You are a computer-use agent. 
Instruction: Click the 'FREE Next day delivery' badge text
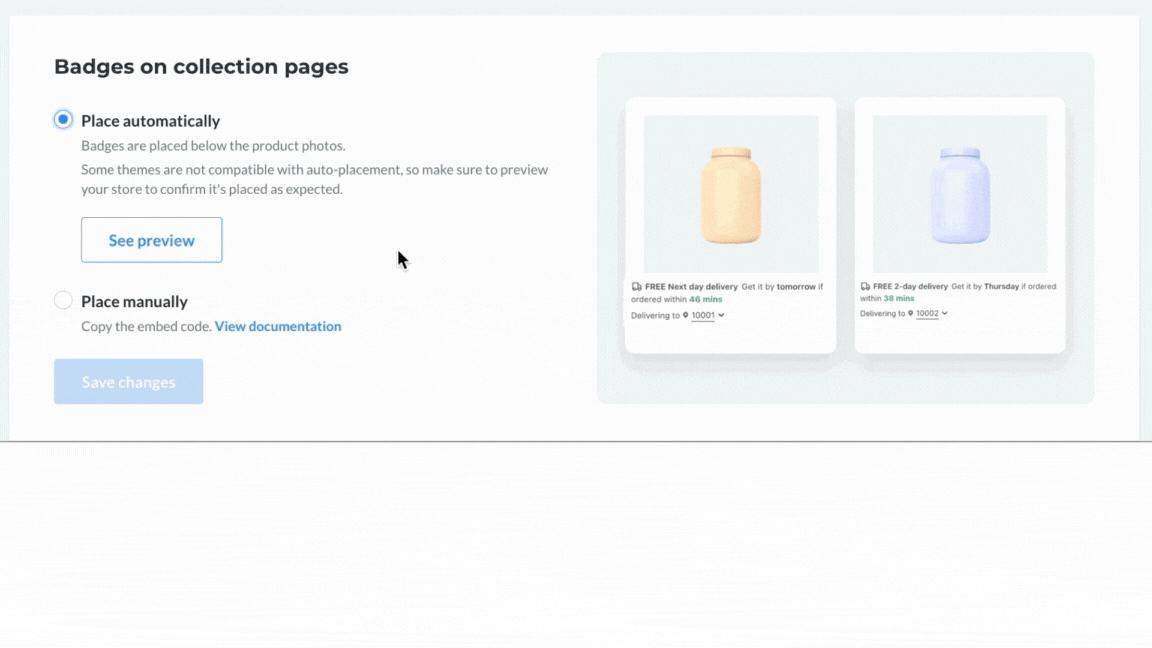pos(691,287)
